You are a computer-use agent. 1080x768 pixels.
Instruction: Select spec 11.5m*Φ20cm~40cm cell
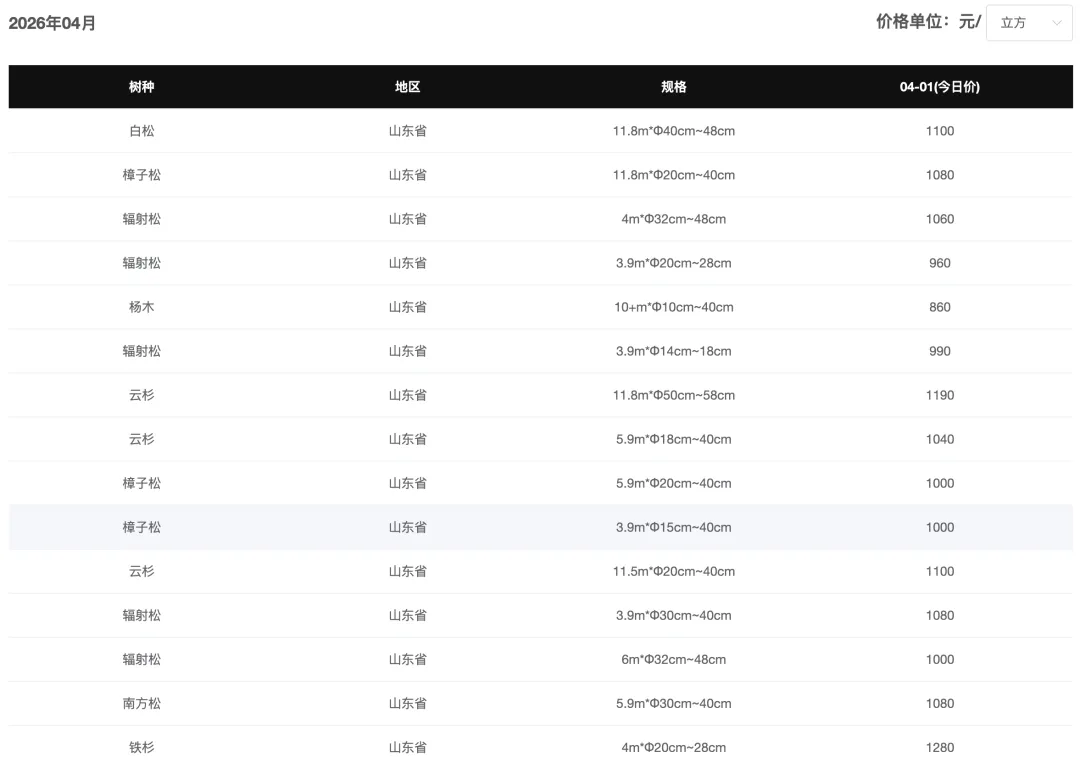pos(674,572)
